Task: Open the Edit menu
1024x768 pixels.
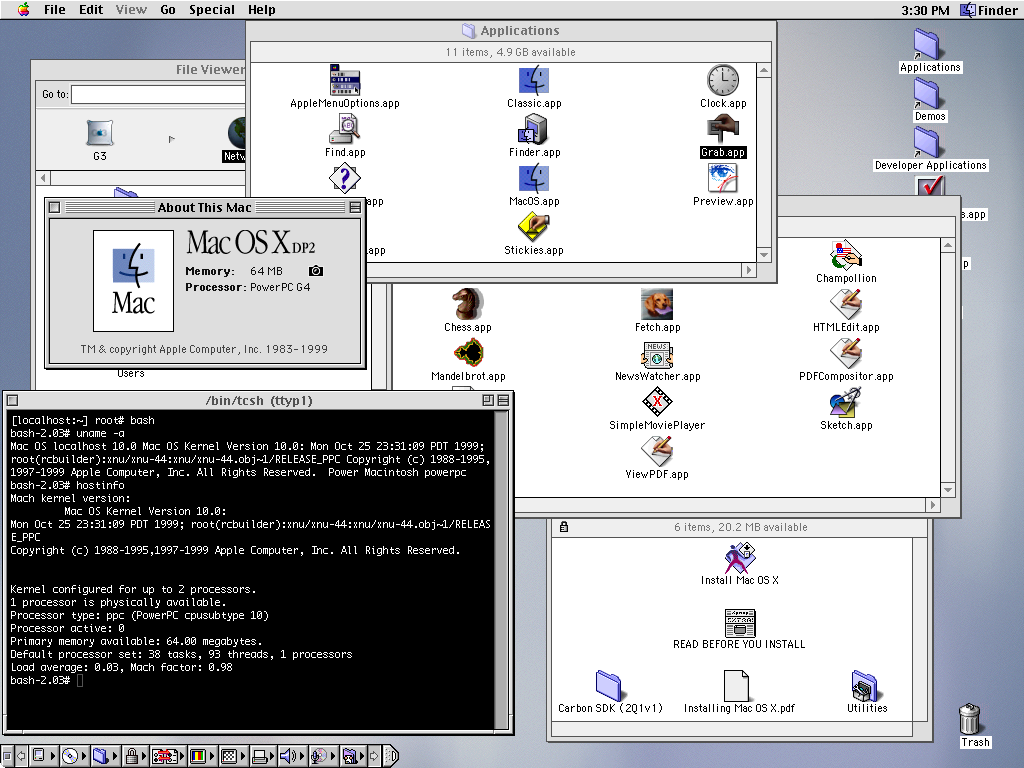Action: click(x=91, y=10)
